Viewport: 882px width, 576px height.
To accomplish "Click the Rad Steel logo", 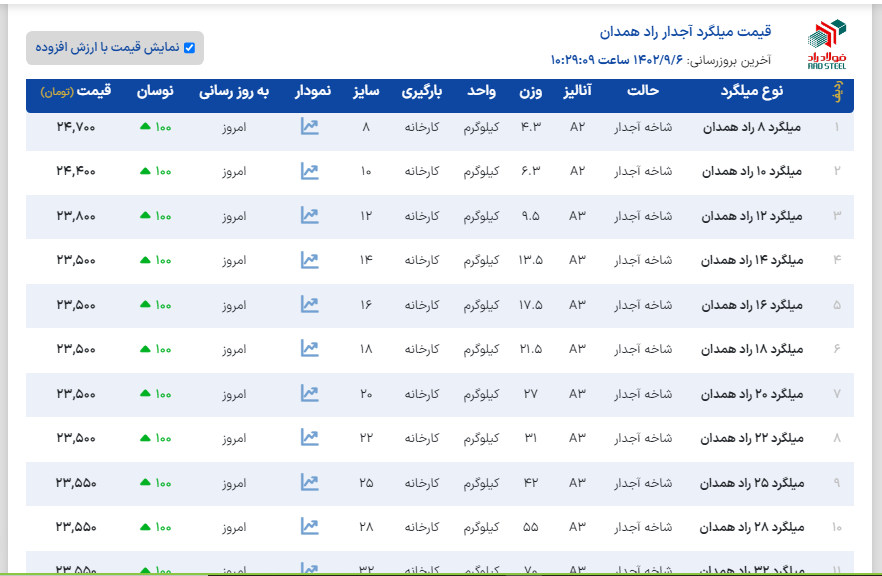I will (826, 45).
